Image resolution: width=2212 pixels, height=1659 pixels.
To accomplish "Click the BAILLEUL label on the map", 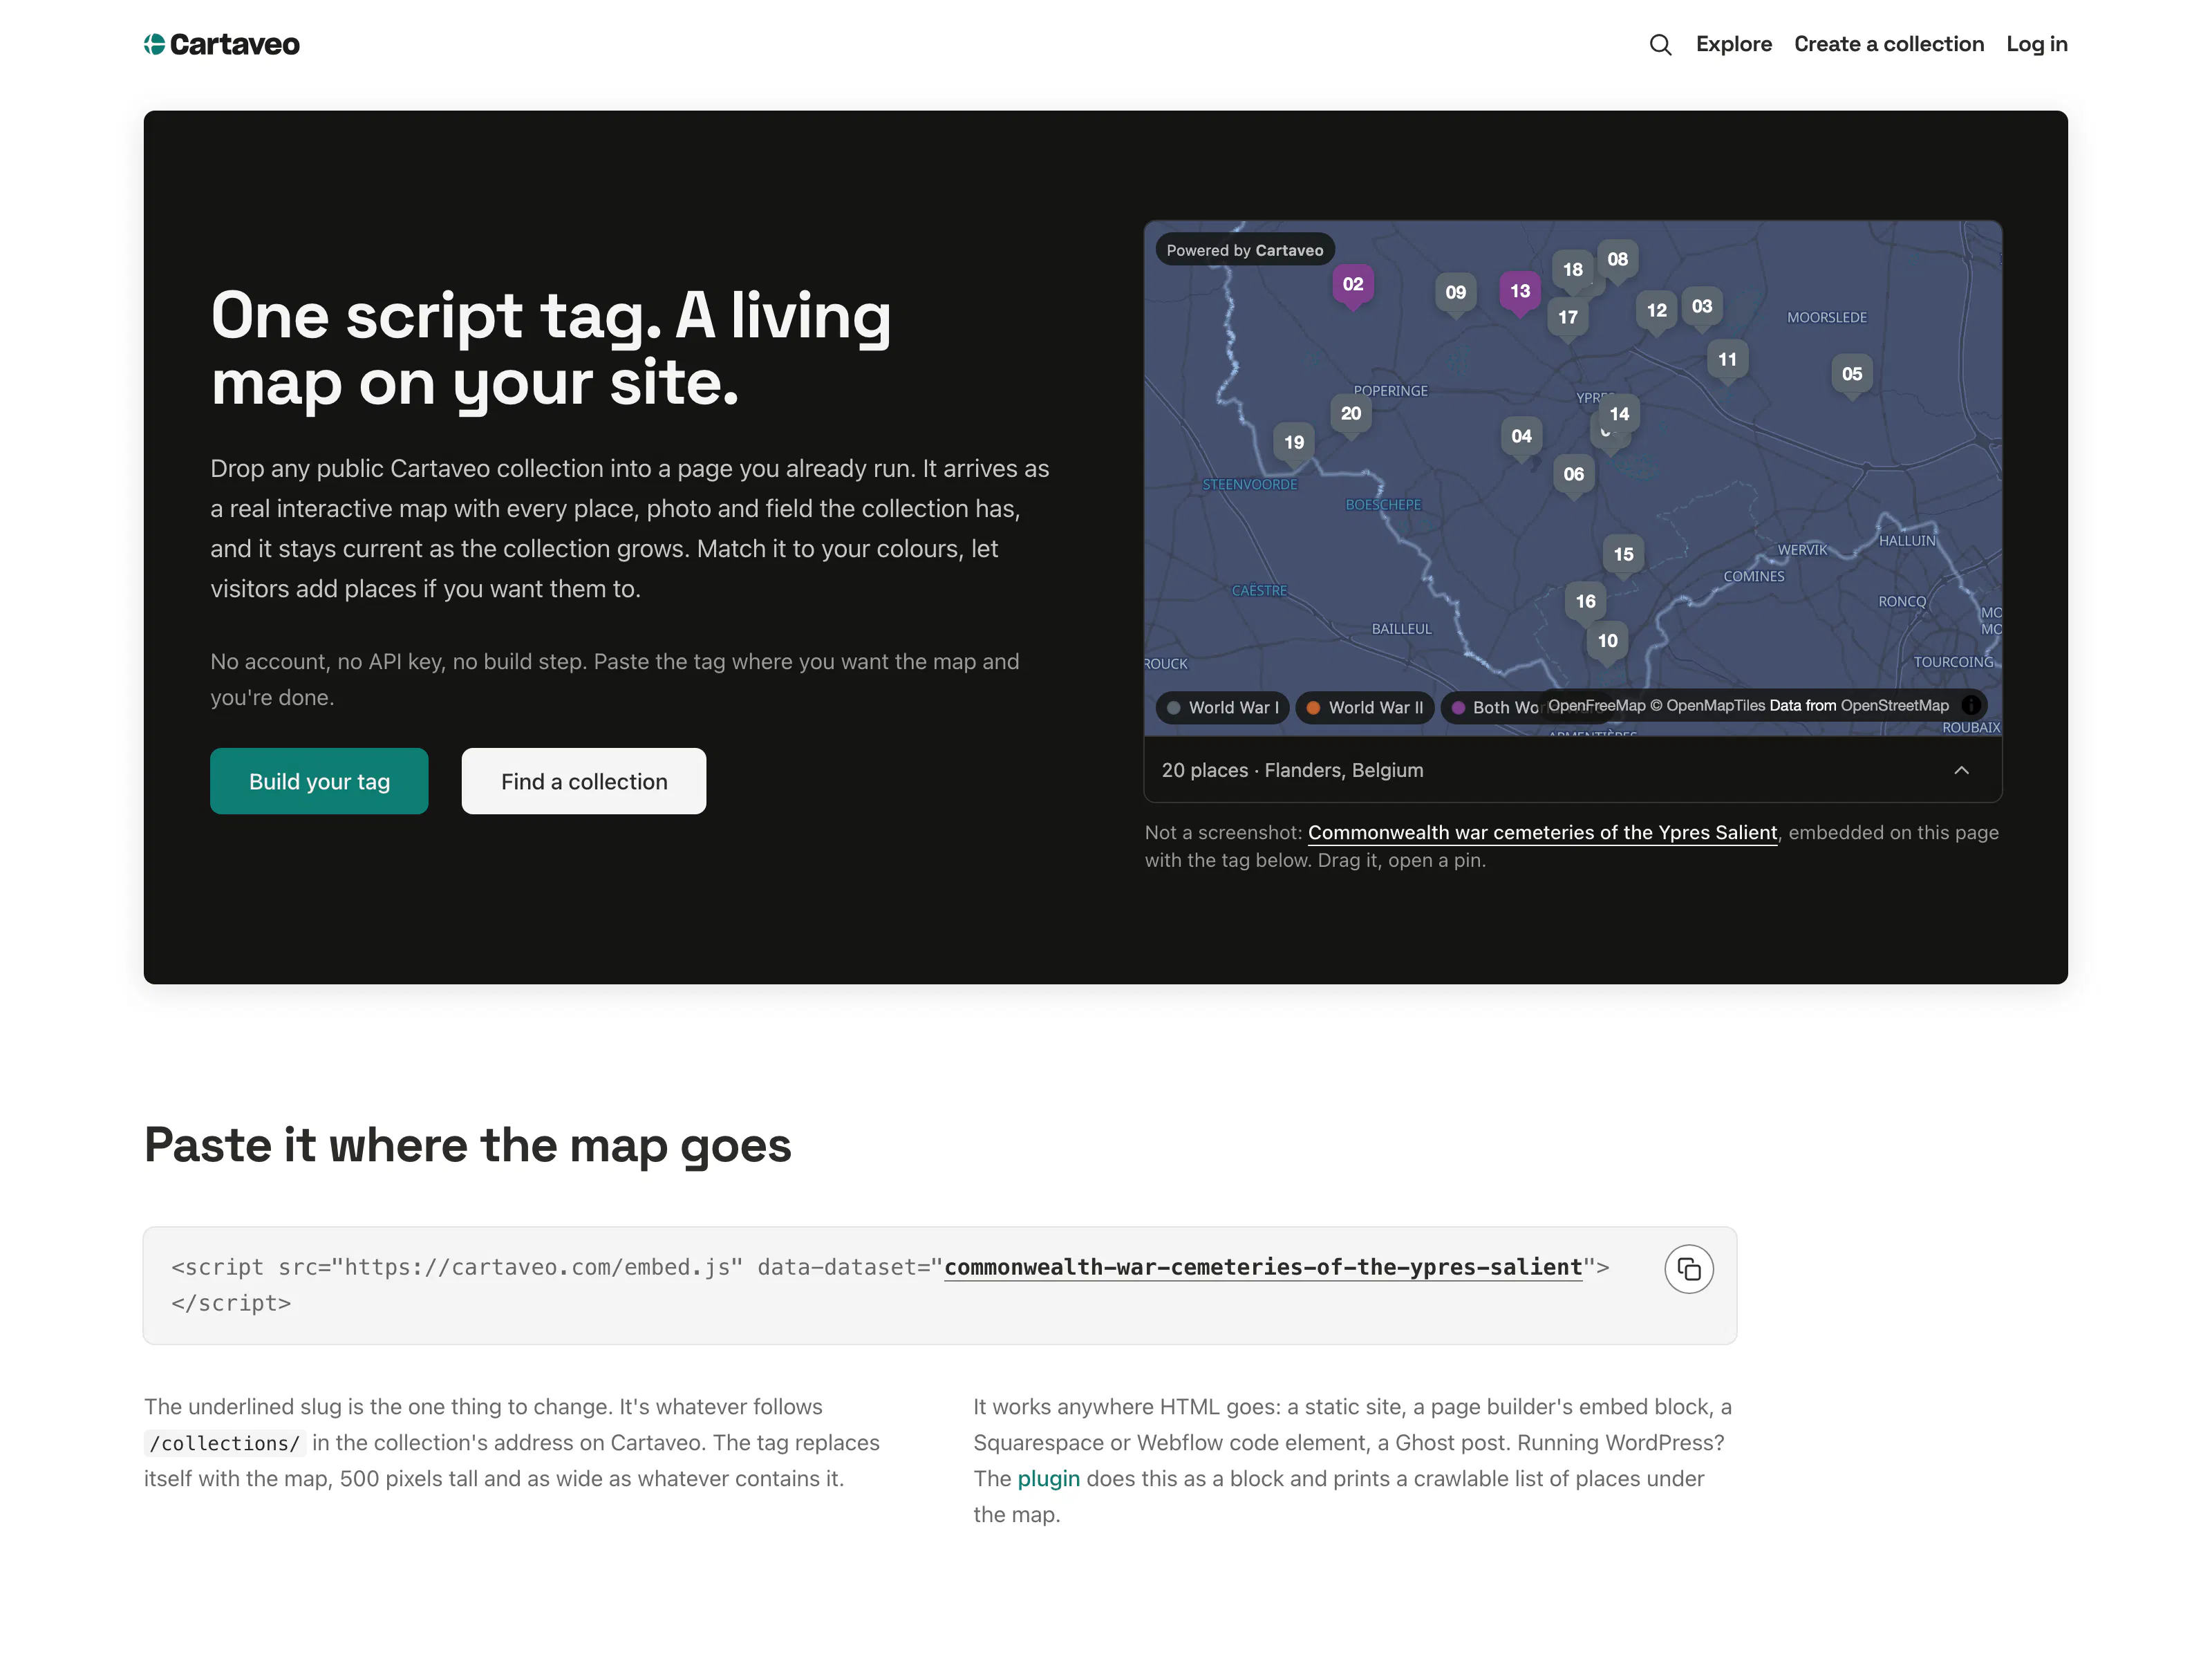I will point(1401,629).
